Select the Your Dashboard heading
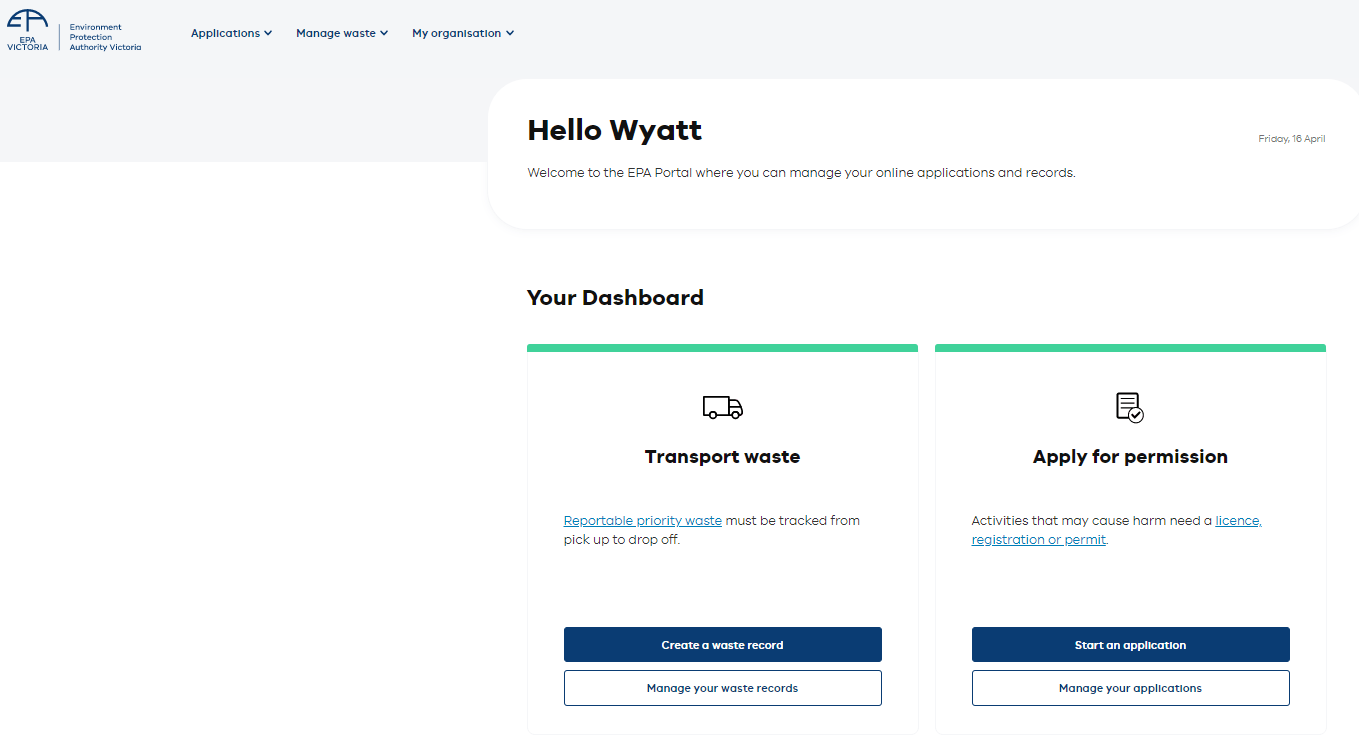The image size is (1359, 745). click(615, 298)
